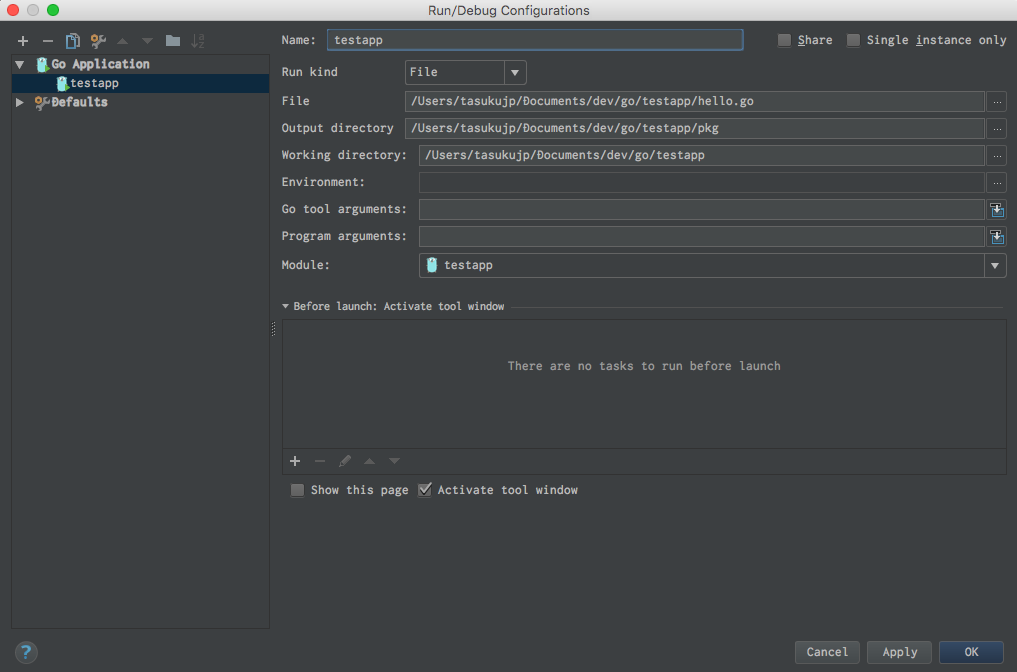1017x672 pixels.
Task: Click the Output directory field
Action: 695,128
